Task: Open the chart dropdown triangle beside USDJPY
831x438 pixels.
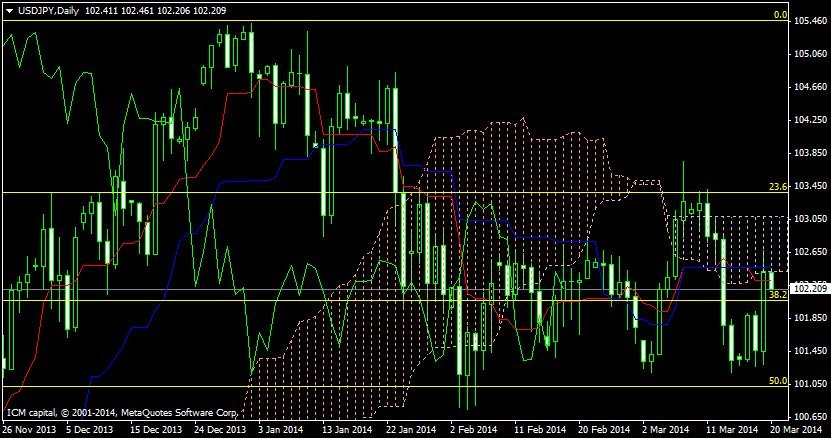Action: [10, 11]
